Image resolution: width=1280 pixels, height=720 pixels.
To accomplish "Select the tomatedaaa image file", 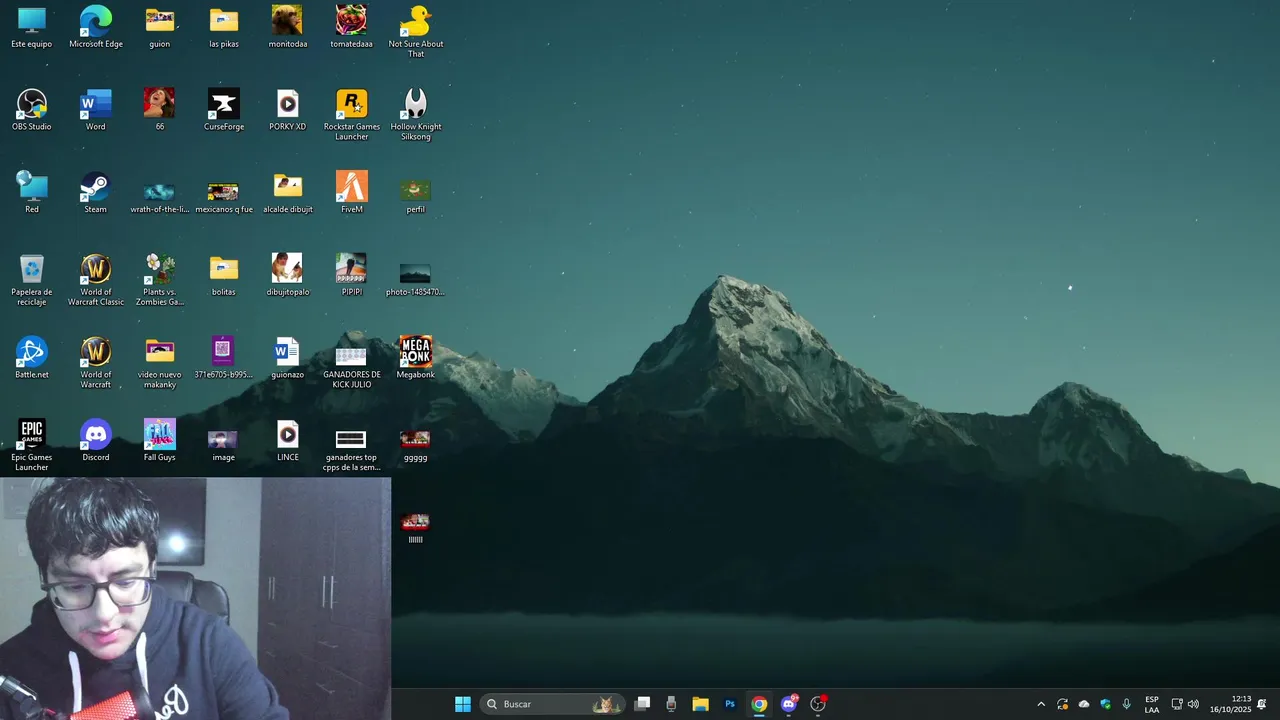I will 352,27.
